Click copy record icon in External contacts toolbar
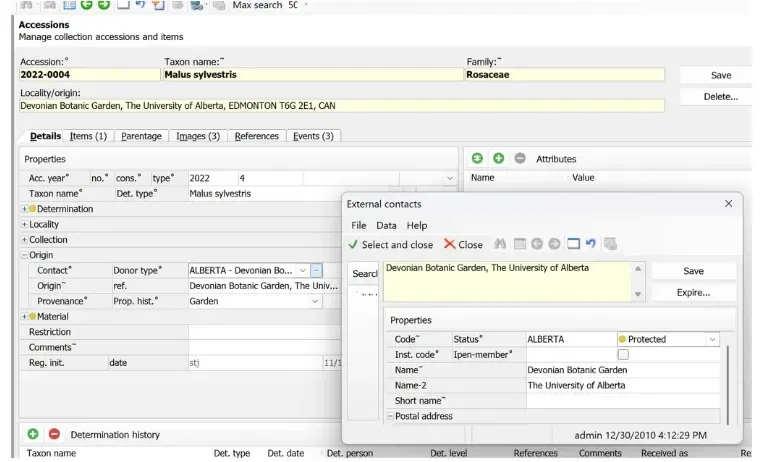 610,244
